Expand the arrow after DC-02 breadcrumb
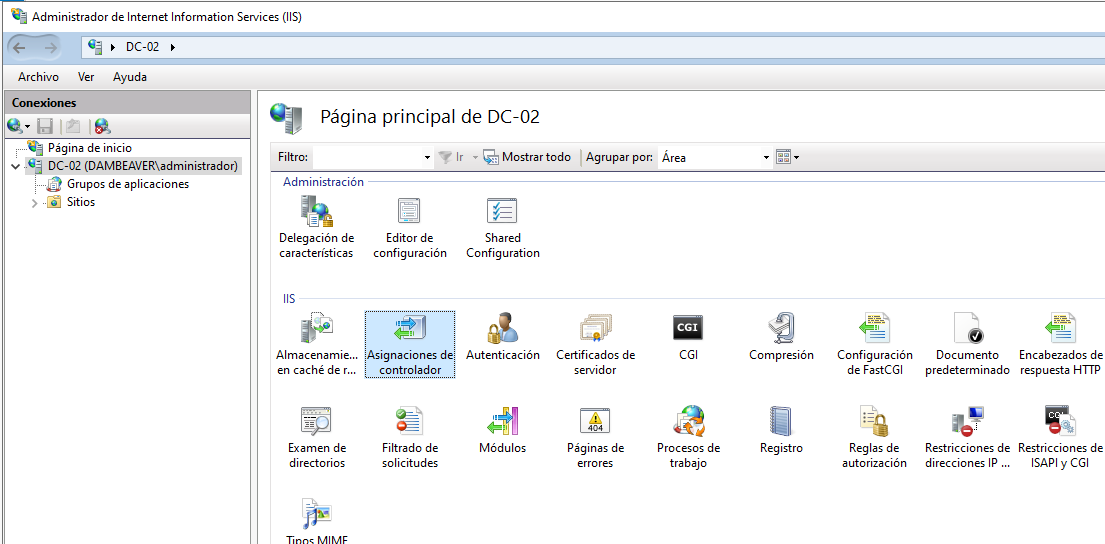This screenshot has width=1105, height=544. [x=173, y=47]
